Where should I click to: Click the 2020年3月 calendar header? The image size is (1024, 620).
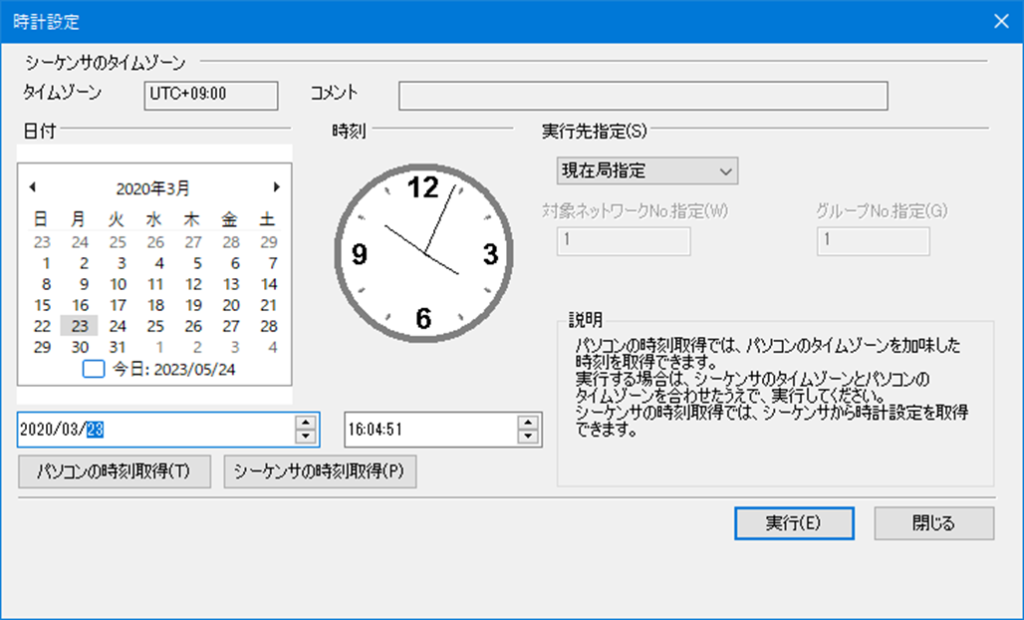click(x=153, y=187)
